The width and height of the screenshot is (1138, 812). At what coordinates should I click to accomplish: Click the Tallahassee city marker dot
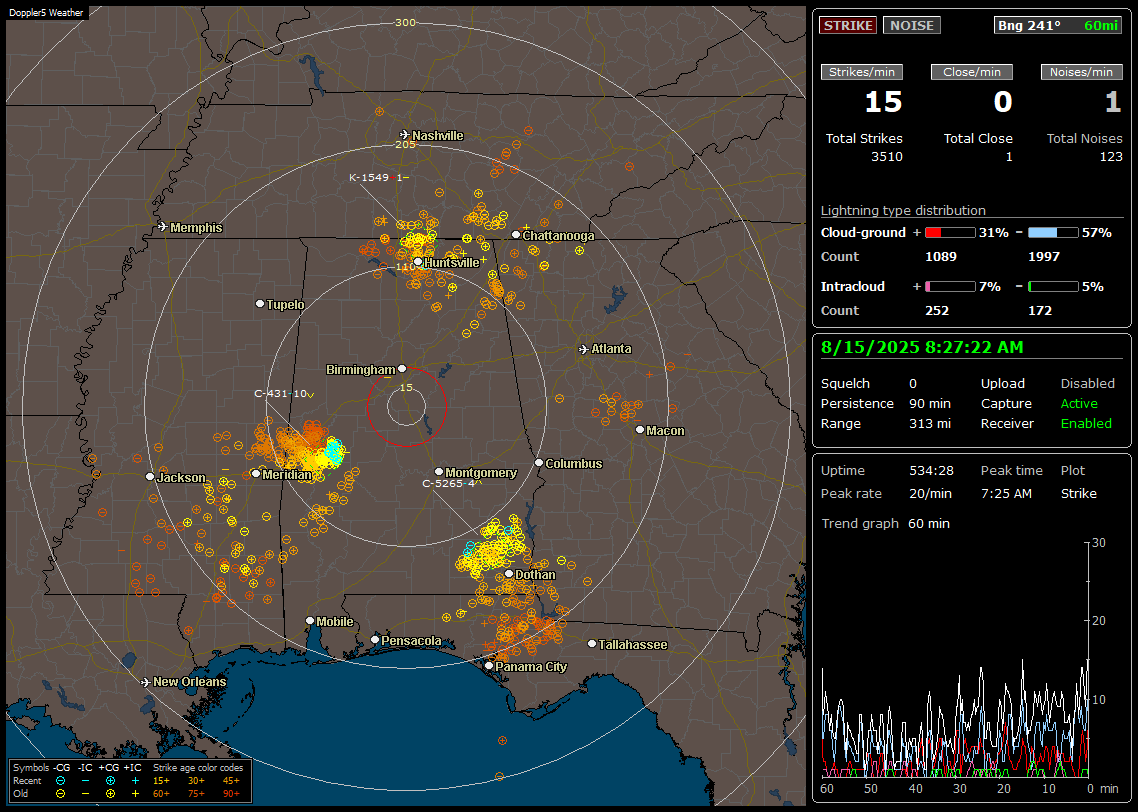point(592,644)
